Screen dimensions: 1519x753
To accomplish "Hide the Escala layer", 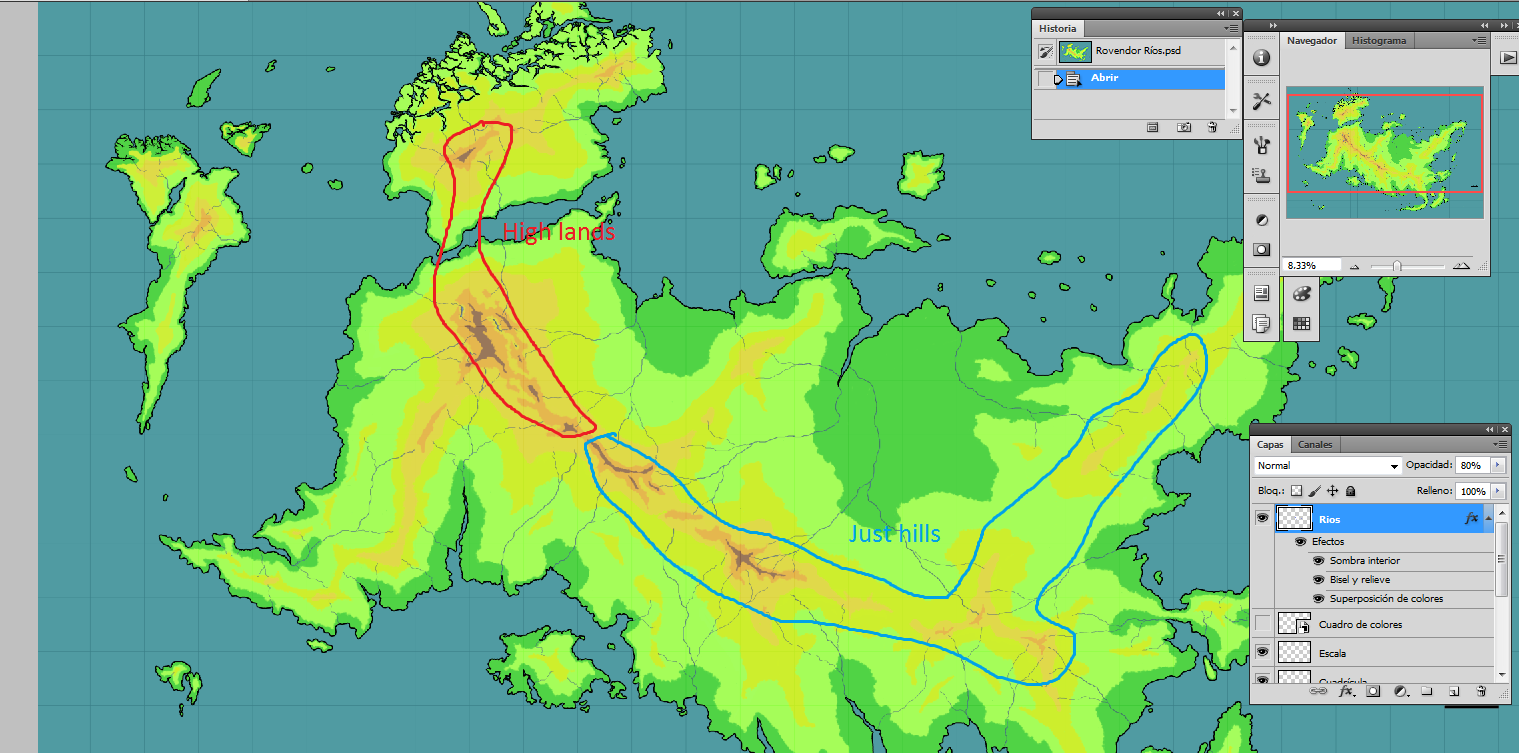I will (1262, 652).
